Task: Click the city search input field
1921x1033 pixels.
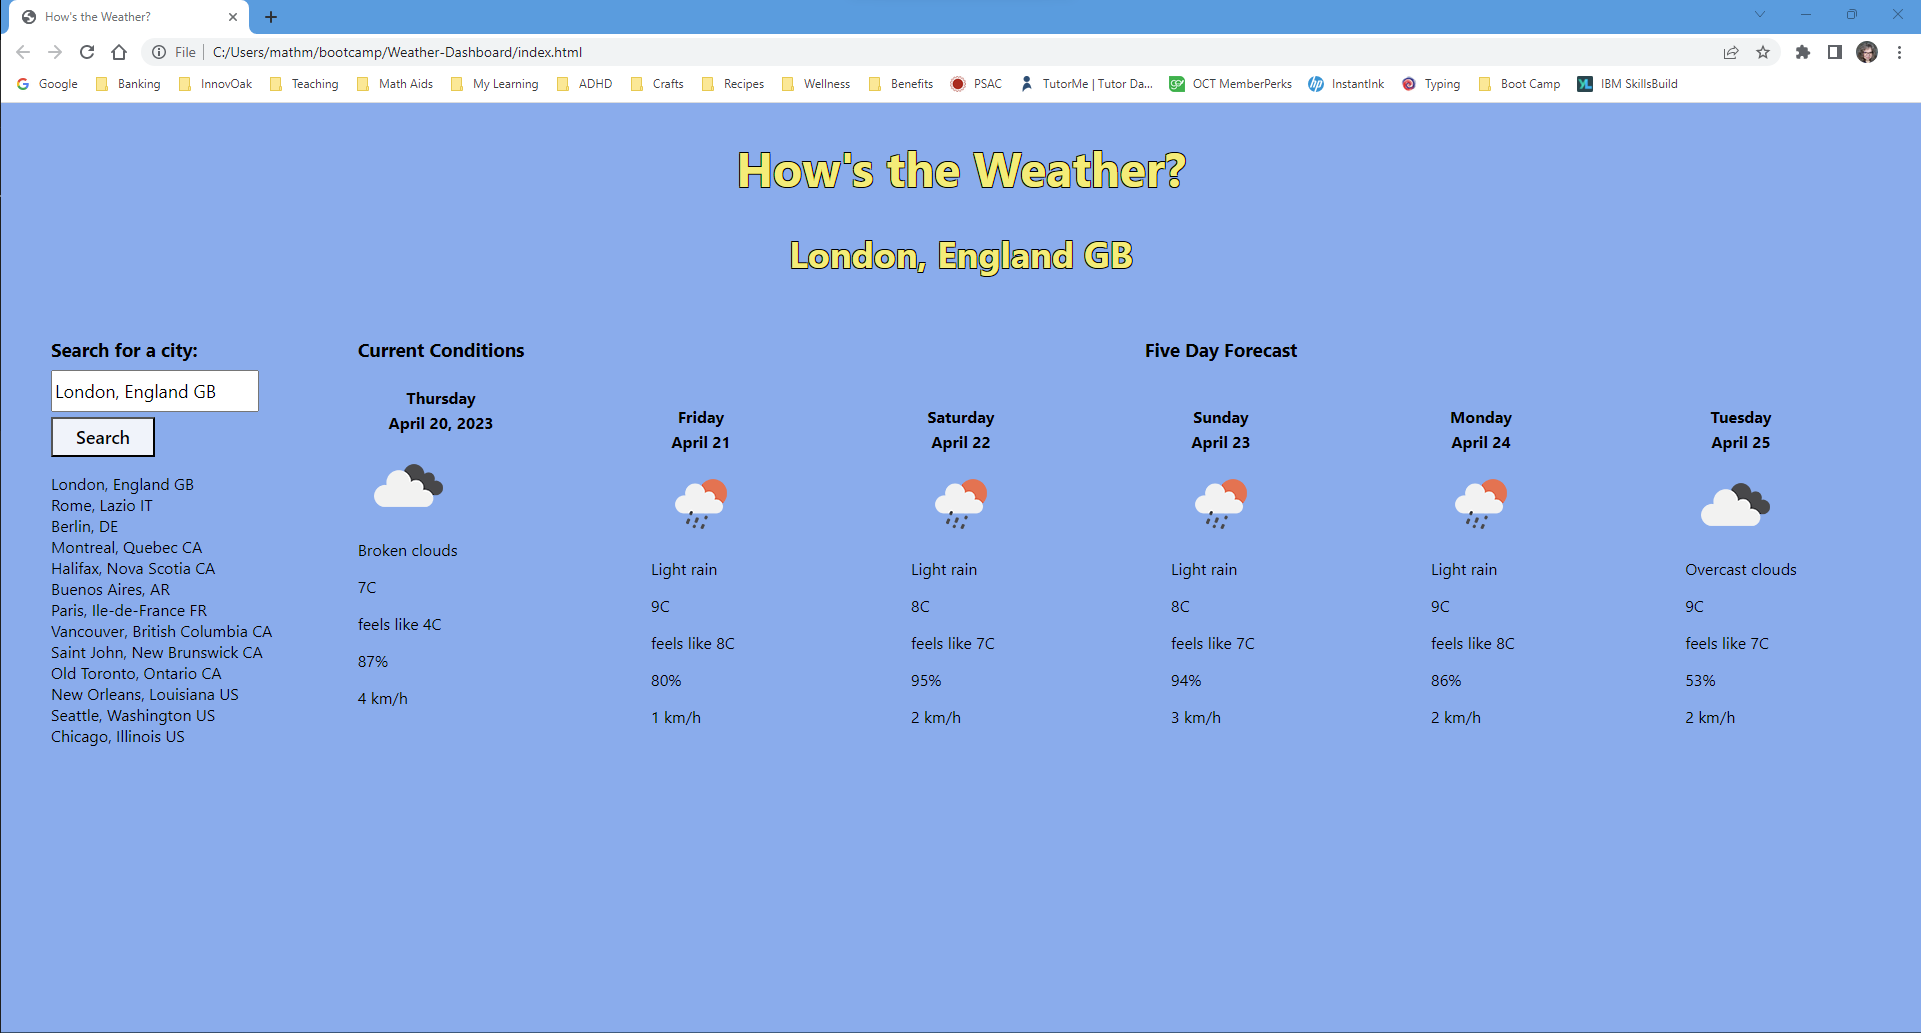Action: (x=154, y=391)
